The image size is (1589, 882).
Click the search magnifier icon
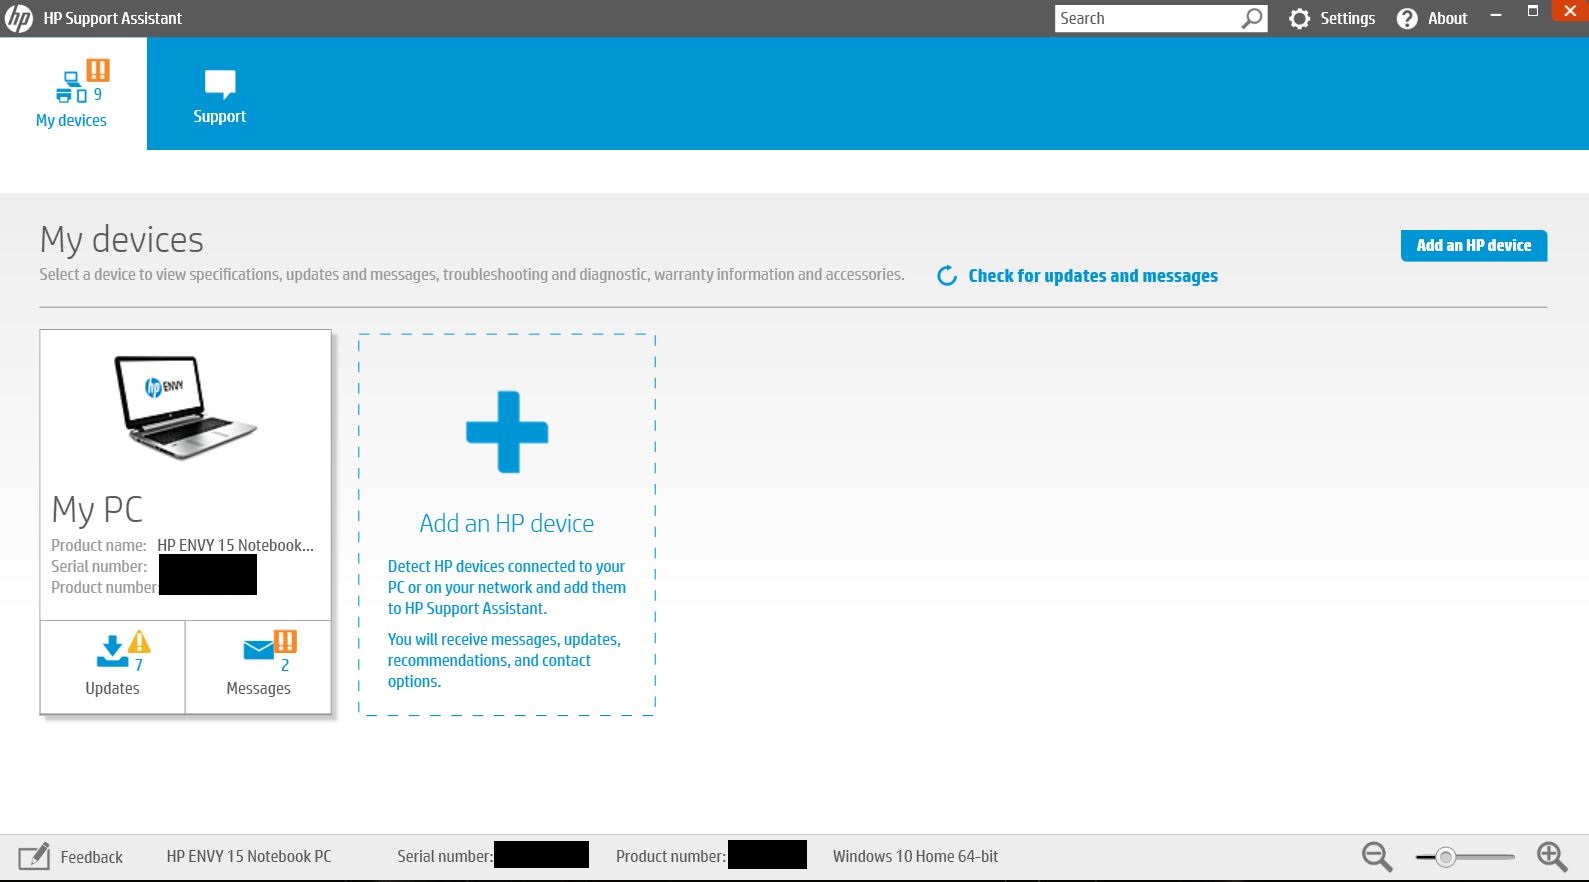[x=1252, y=18]
